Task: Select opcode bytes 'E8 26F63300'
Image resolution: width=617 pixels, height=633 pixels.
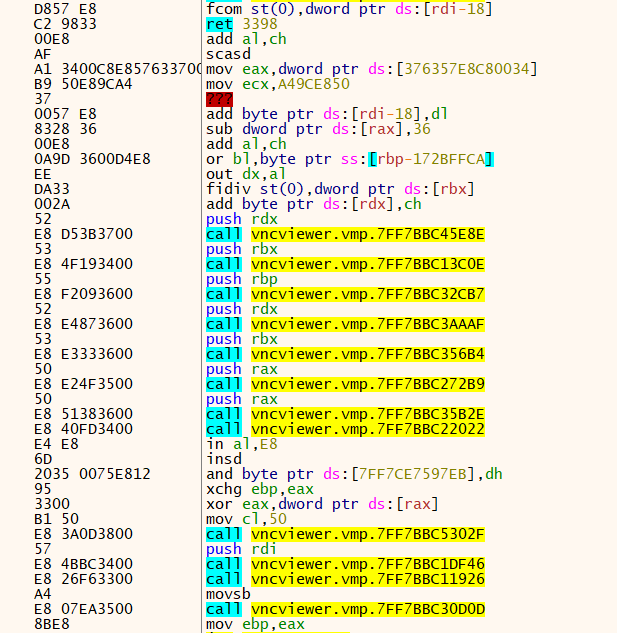Action: (x=83, y=579)
